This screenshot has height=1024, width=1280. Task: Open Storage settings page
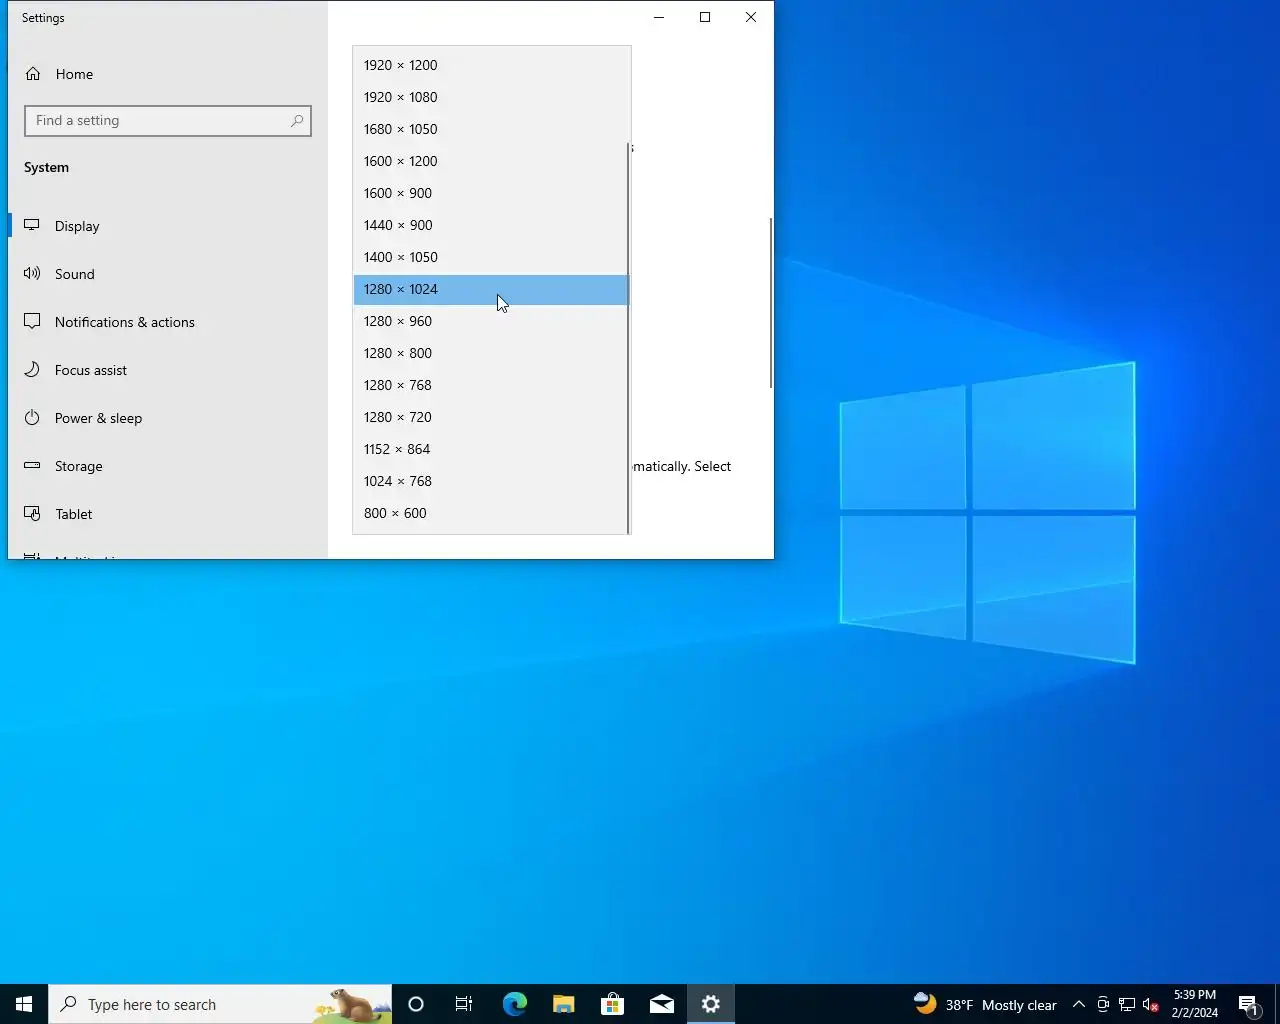(x=168, y=466)
